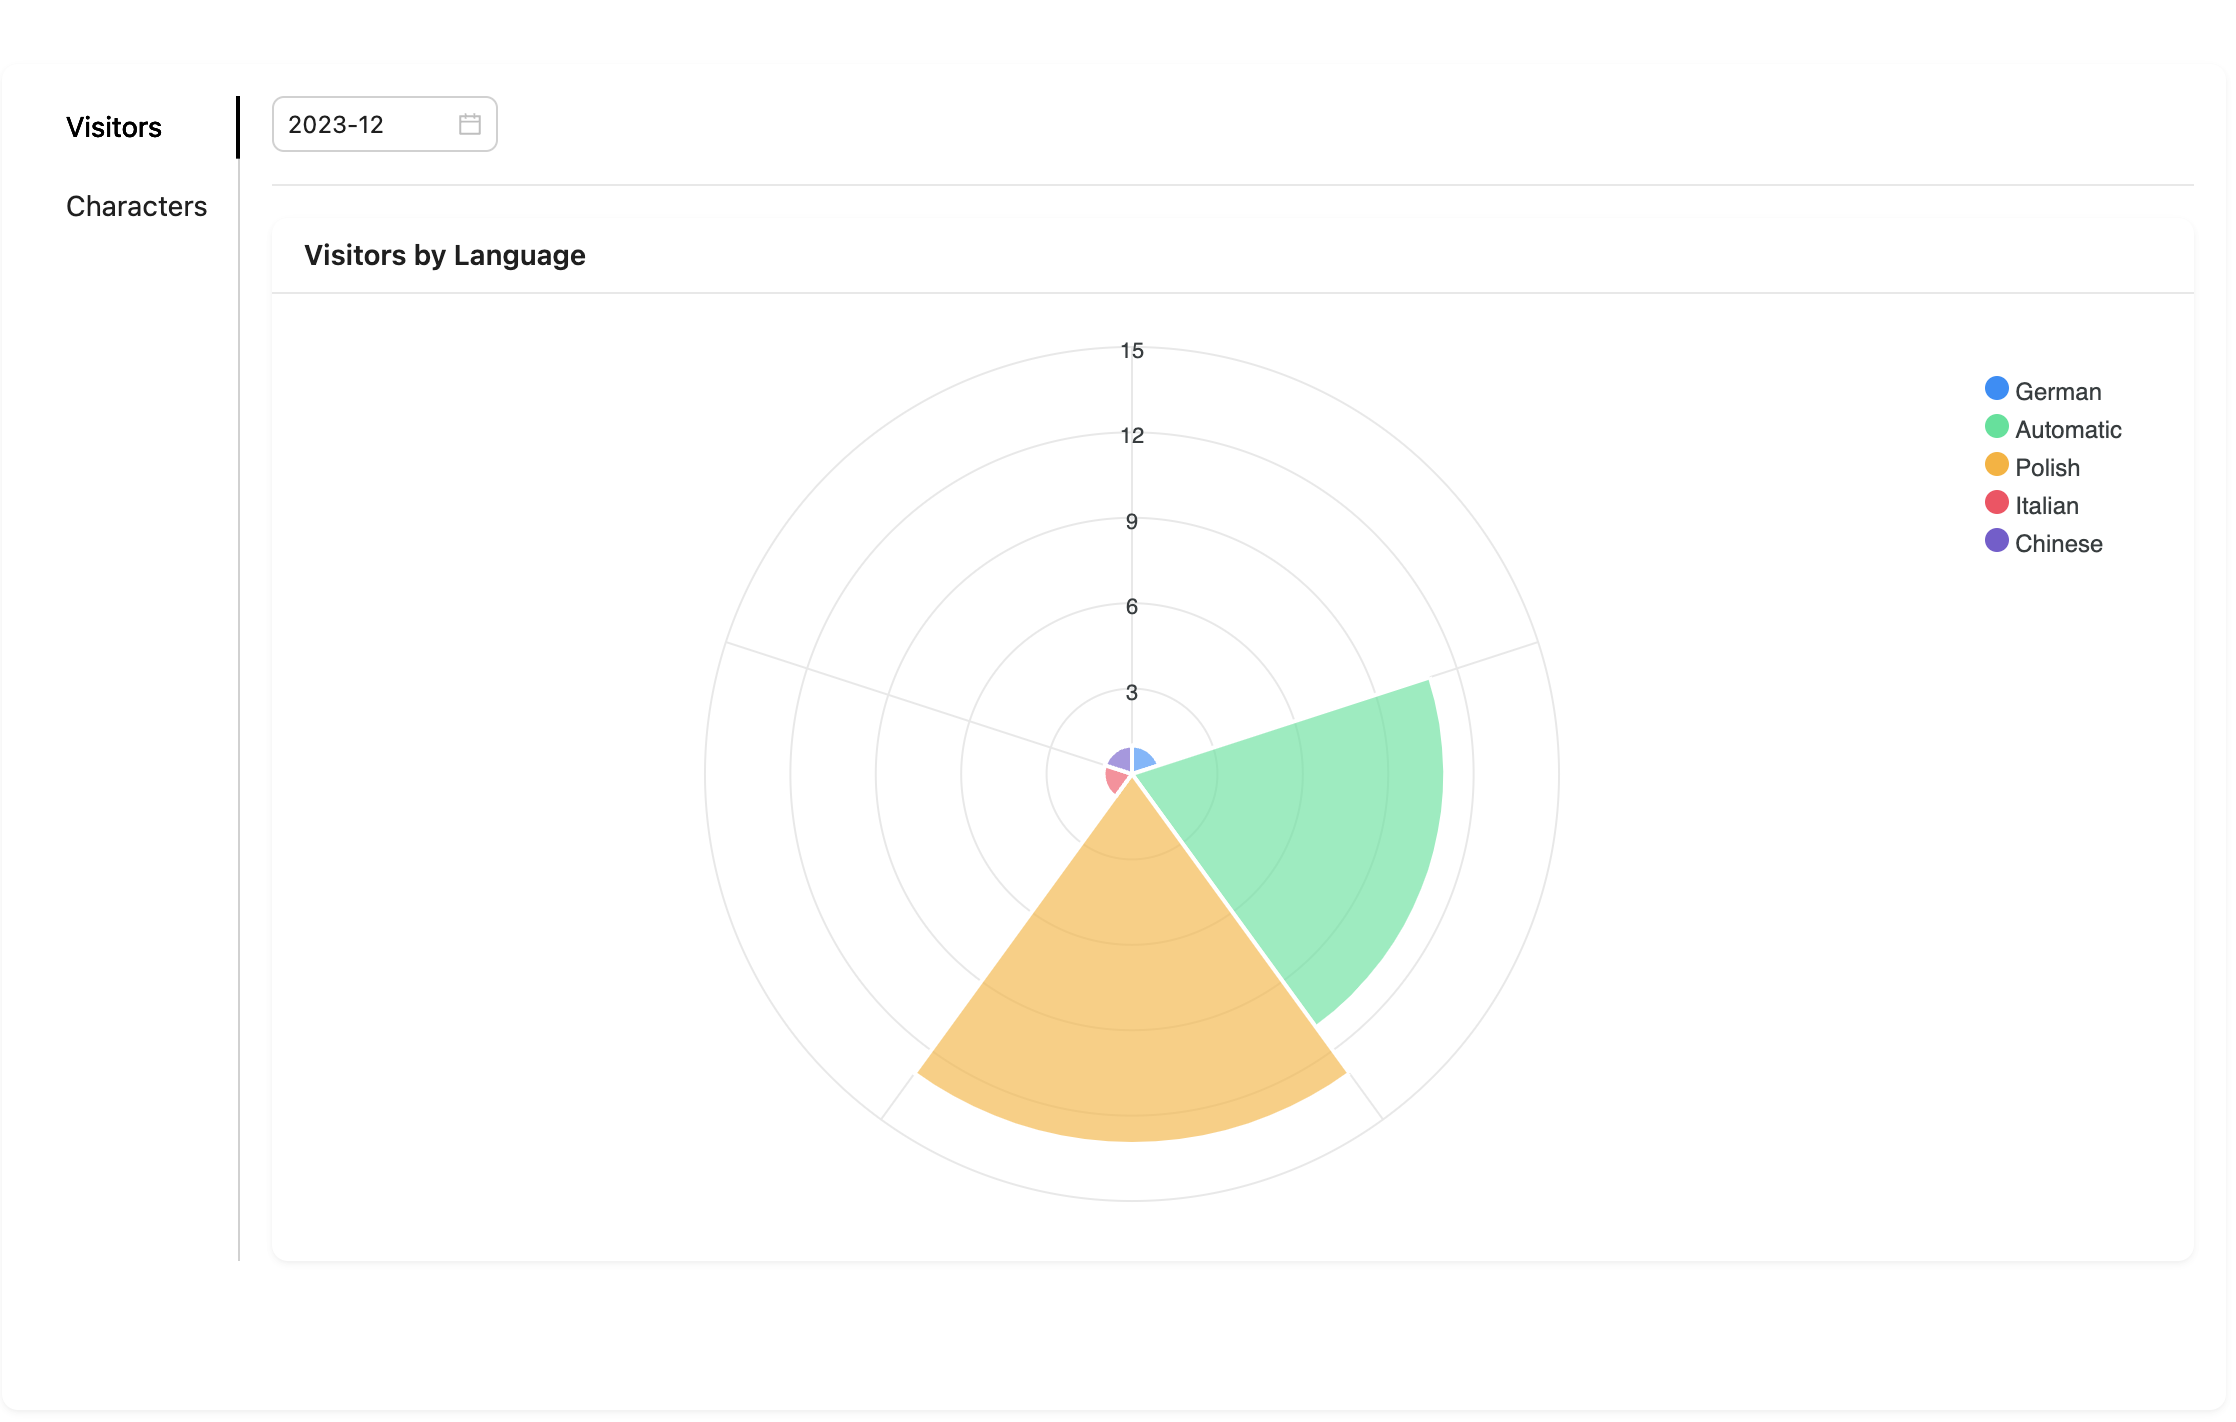The width and height of the screenshot is (2236, 1422).
Task: Click the green Automatic legend dot
Action: [x=1996, y=427]
